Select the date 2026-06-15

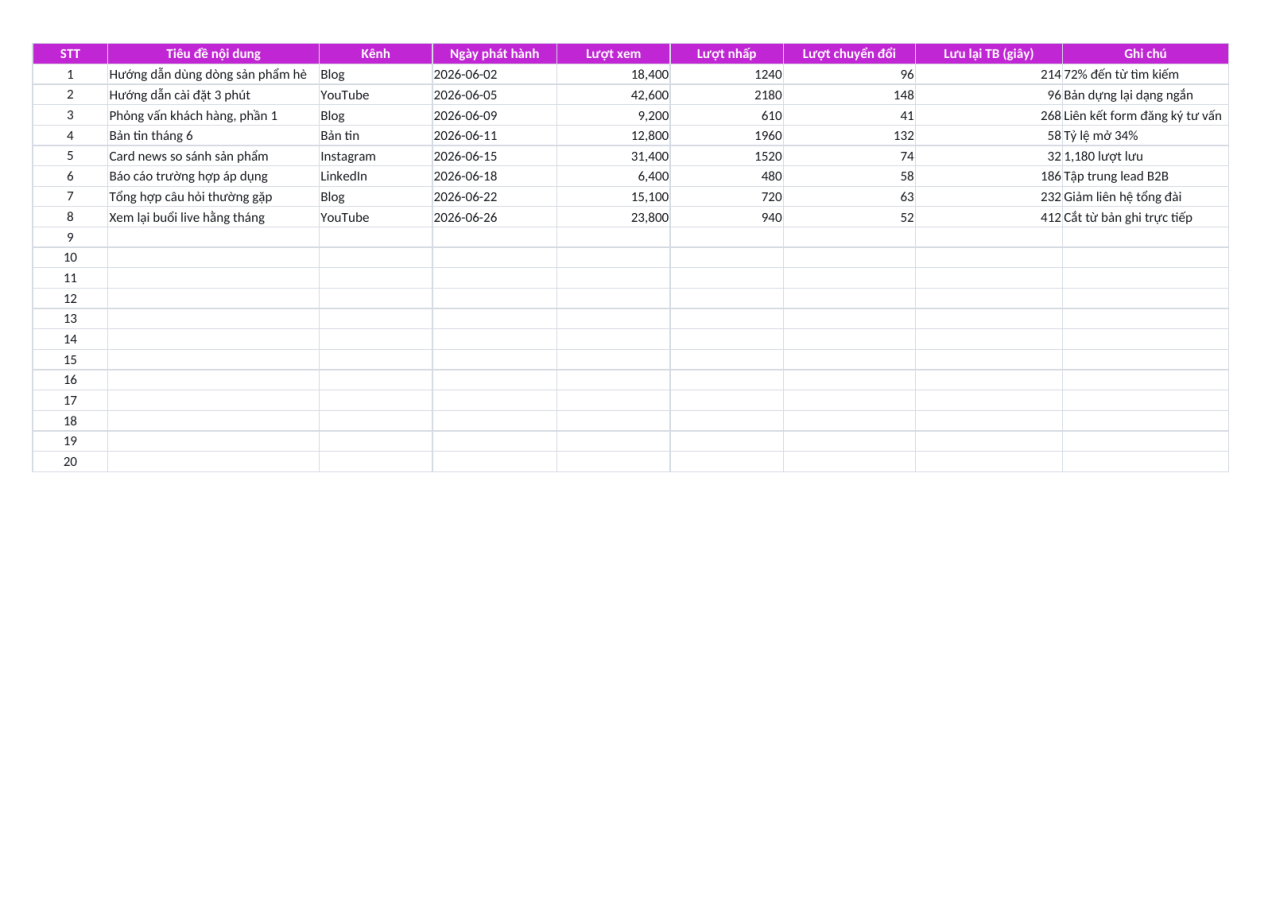tap(494, 156)
